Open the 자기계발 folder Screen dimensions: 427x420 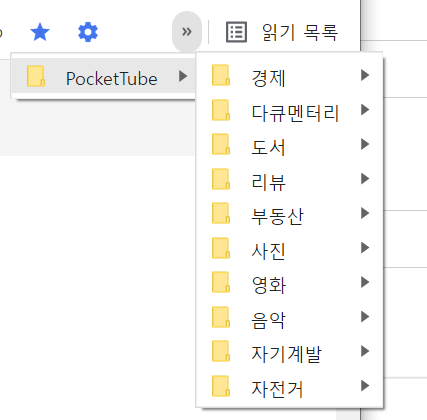(x=289, y=352)
